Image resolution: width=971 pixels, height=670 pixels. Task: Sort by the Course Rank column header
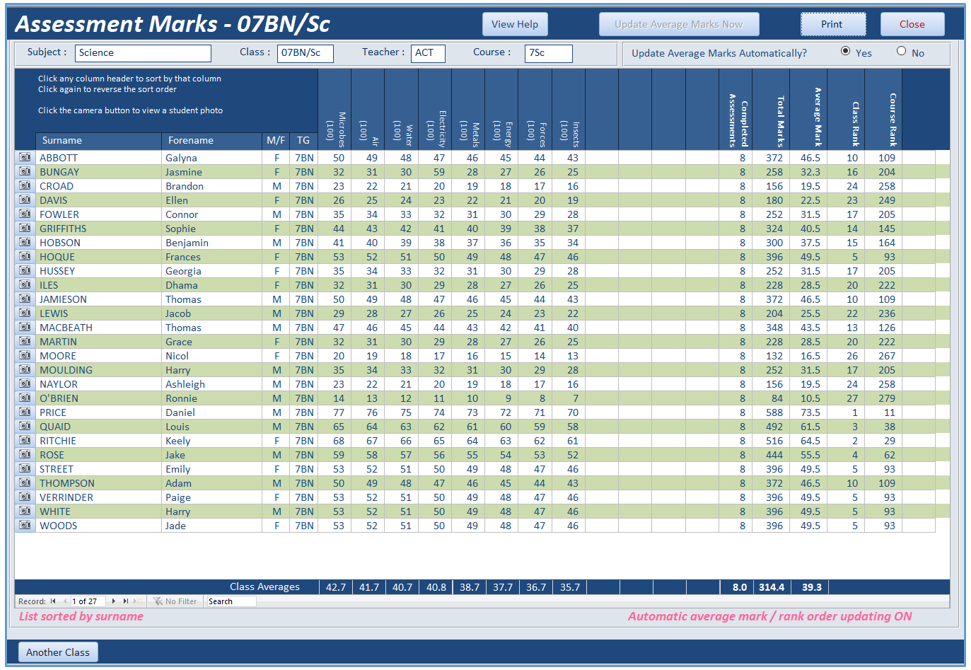click(883, 110)
